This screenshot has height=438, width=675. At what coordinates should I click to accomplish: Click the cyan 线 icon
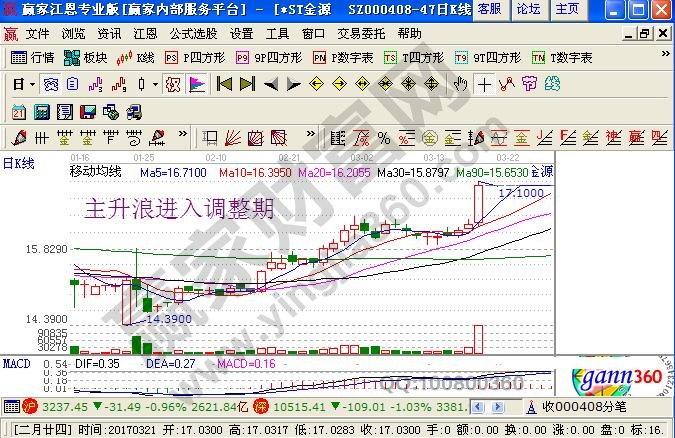tap(552, 84)
